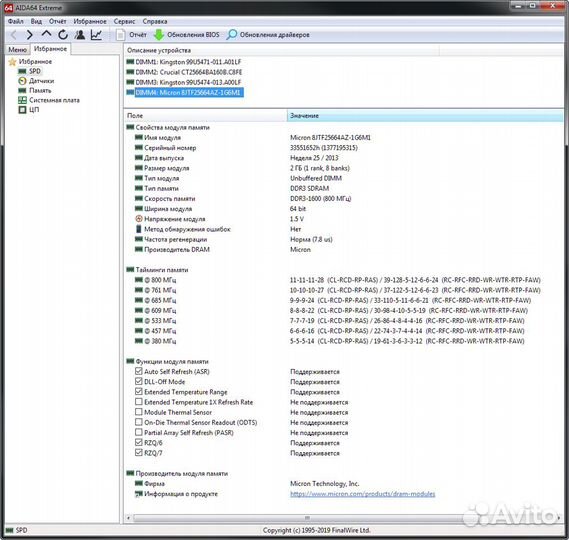Open the graph chart toolbar icon
Screen dimensions: 569x540
click(x=96, y=35)
